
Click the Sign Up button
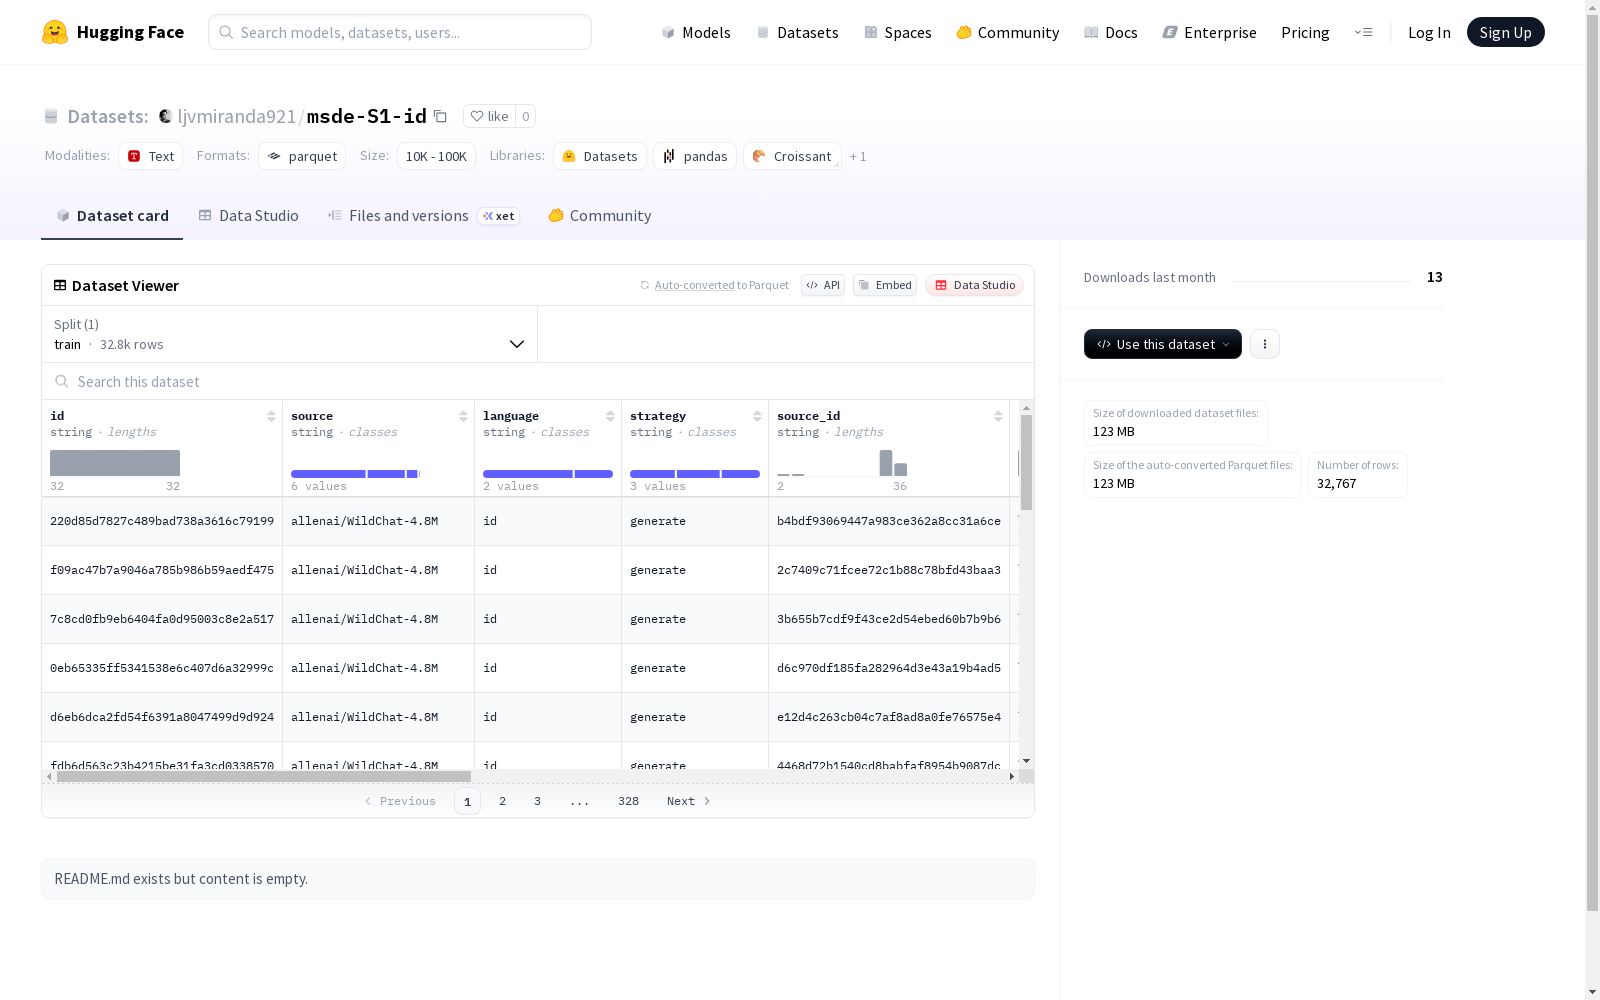pos(1505,32)
